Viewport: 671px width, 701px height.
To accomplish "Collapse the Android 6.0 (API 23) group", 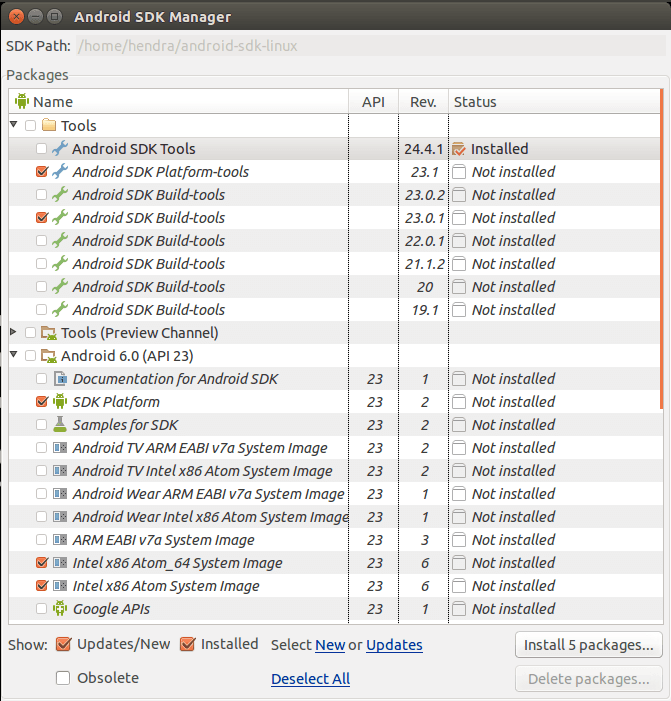I will click(x=13, y=355).
